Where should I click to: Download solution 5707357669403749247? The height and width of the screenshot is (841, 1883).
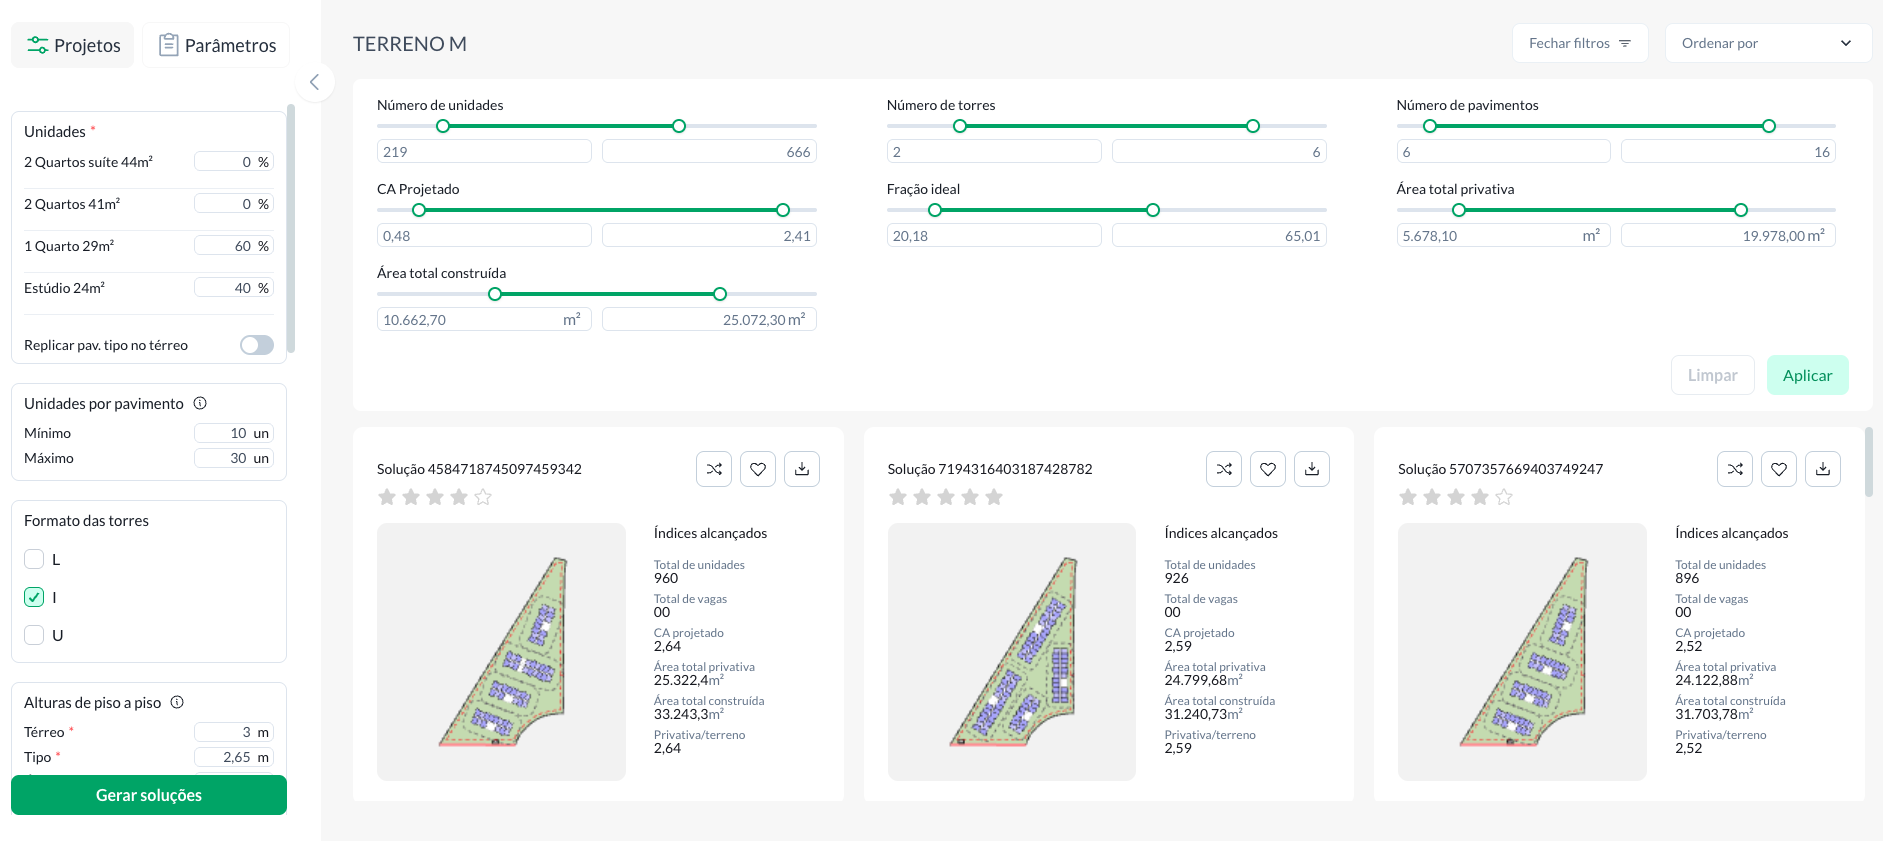[x=1823, y=469]
